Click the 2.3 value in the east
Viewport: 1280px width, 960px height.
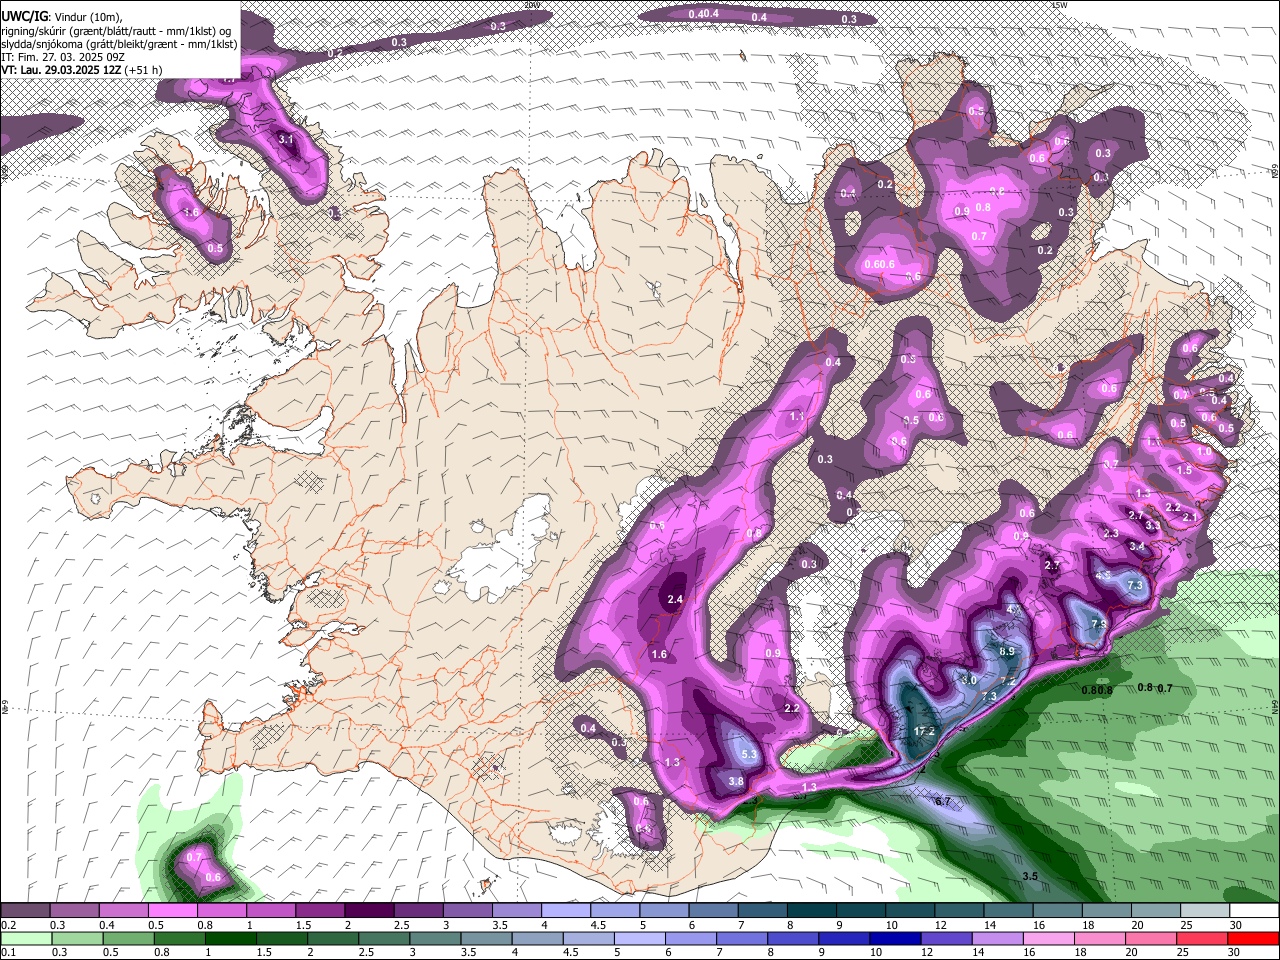coord(1111,533)
